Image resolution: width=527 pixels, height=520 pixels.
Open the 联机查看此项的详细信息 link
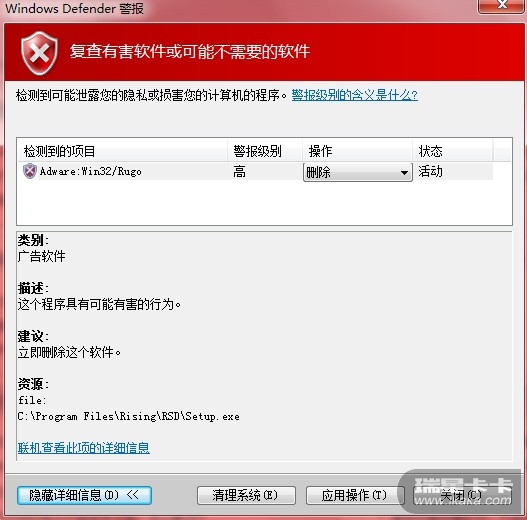(x=84, y=448)
